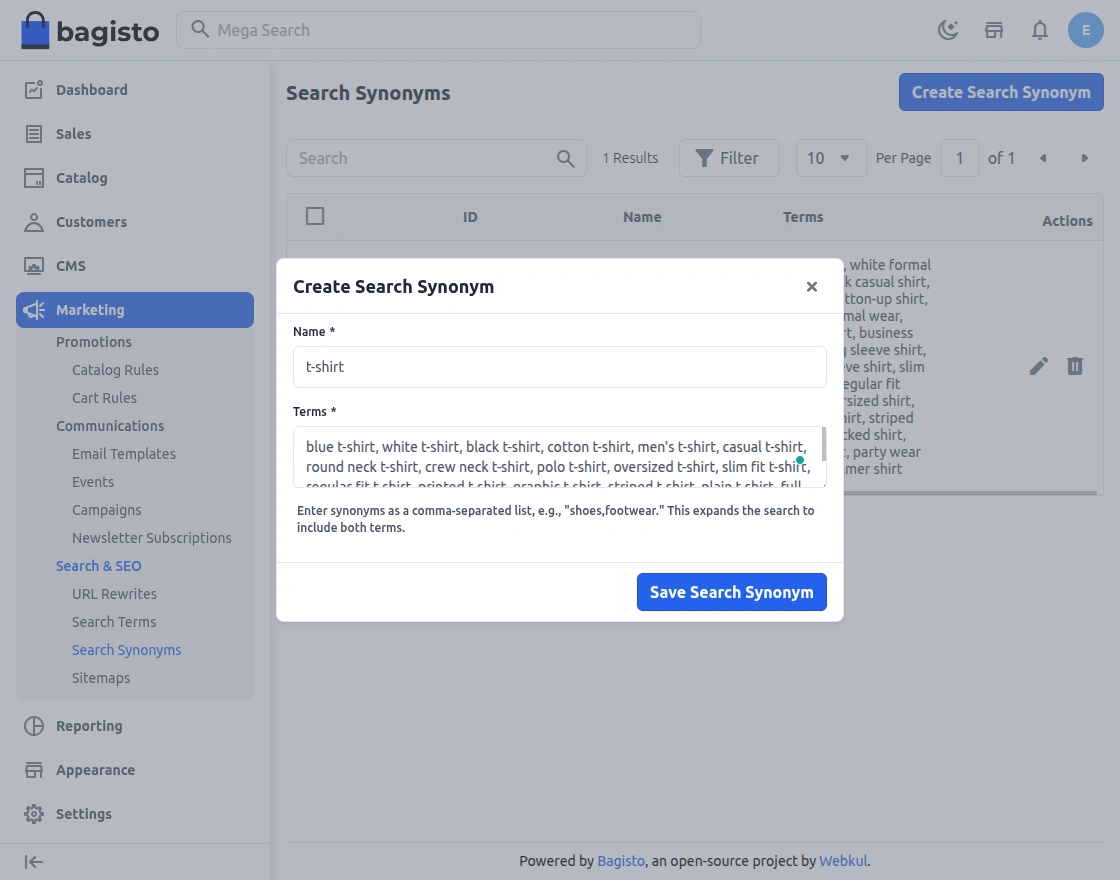
Task: Click the page number input box
Action: click(959, 158)
